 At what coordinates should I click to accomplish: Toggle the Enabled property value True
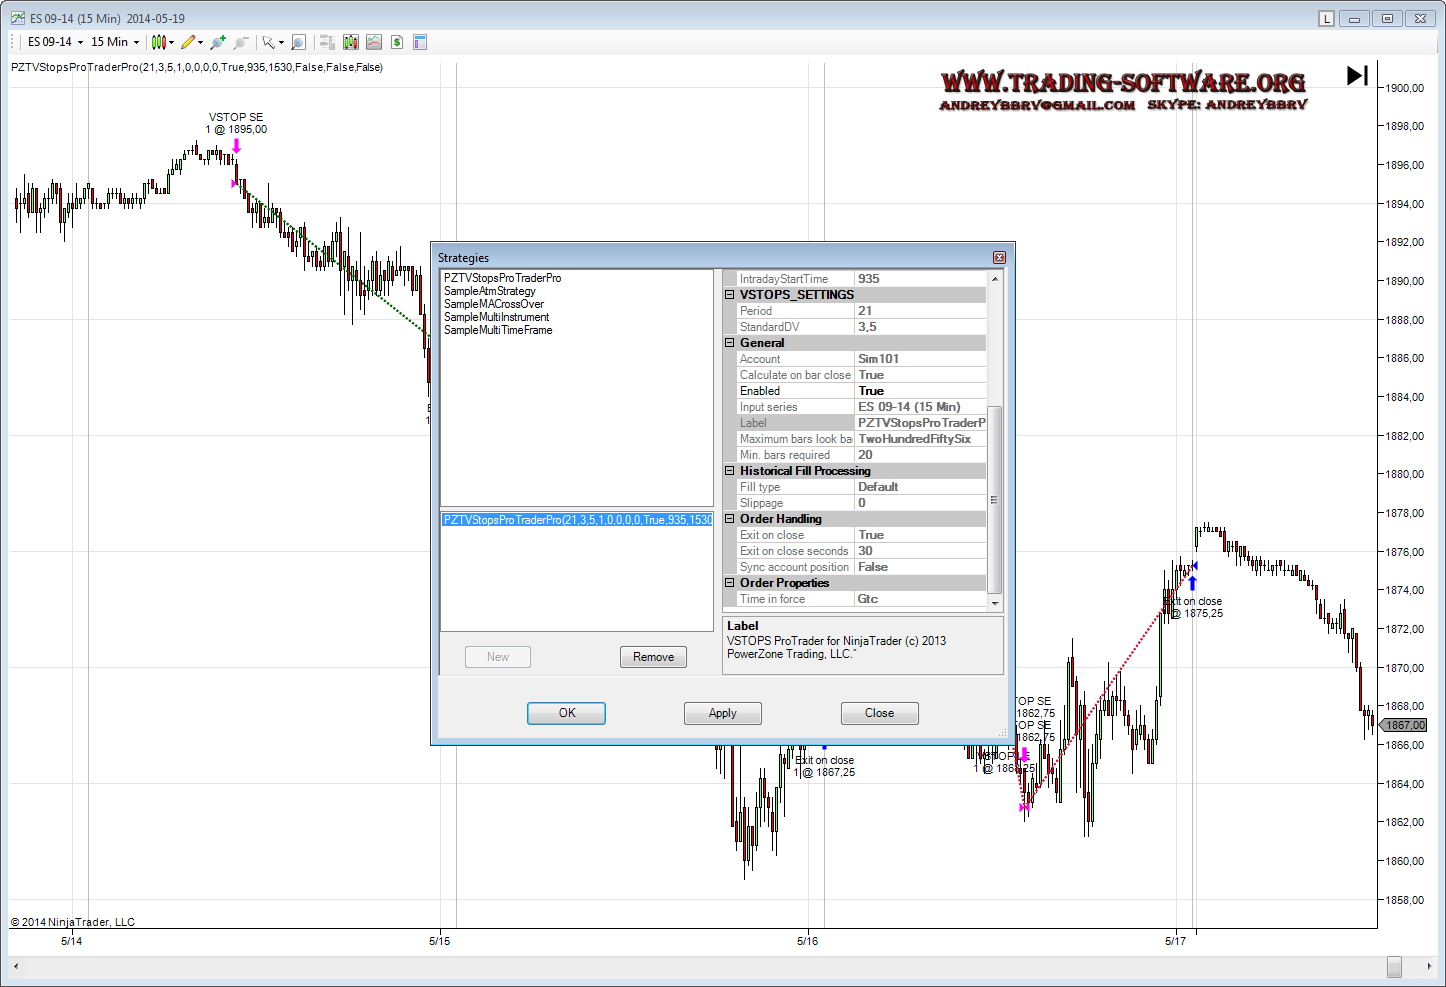[919, 391]
